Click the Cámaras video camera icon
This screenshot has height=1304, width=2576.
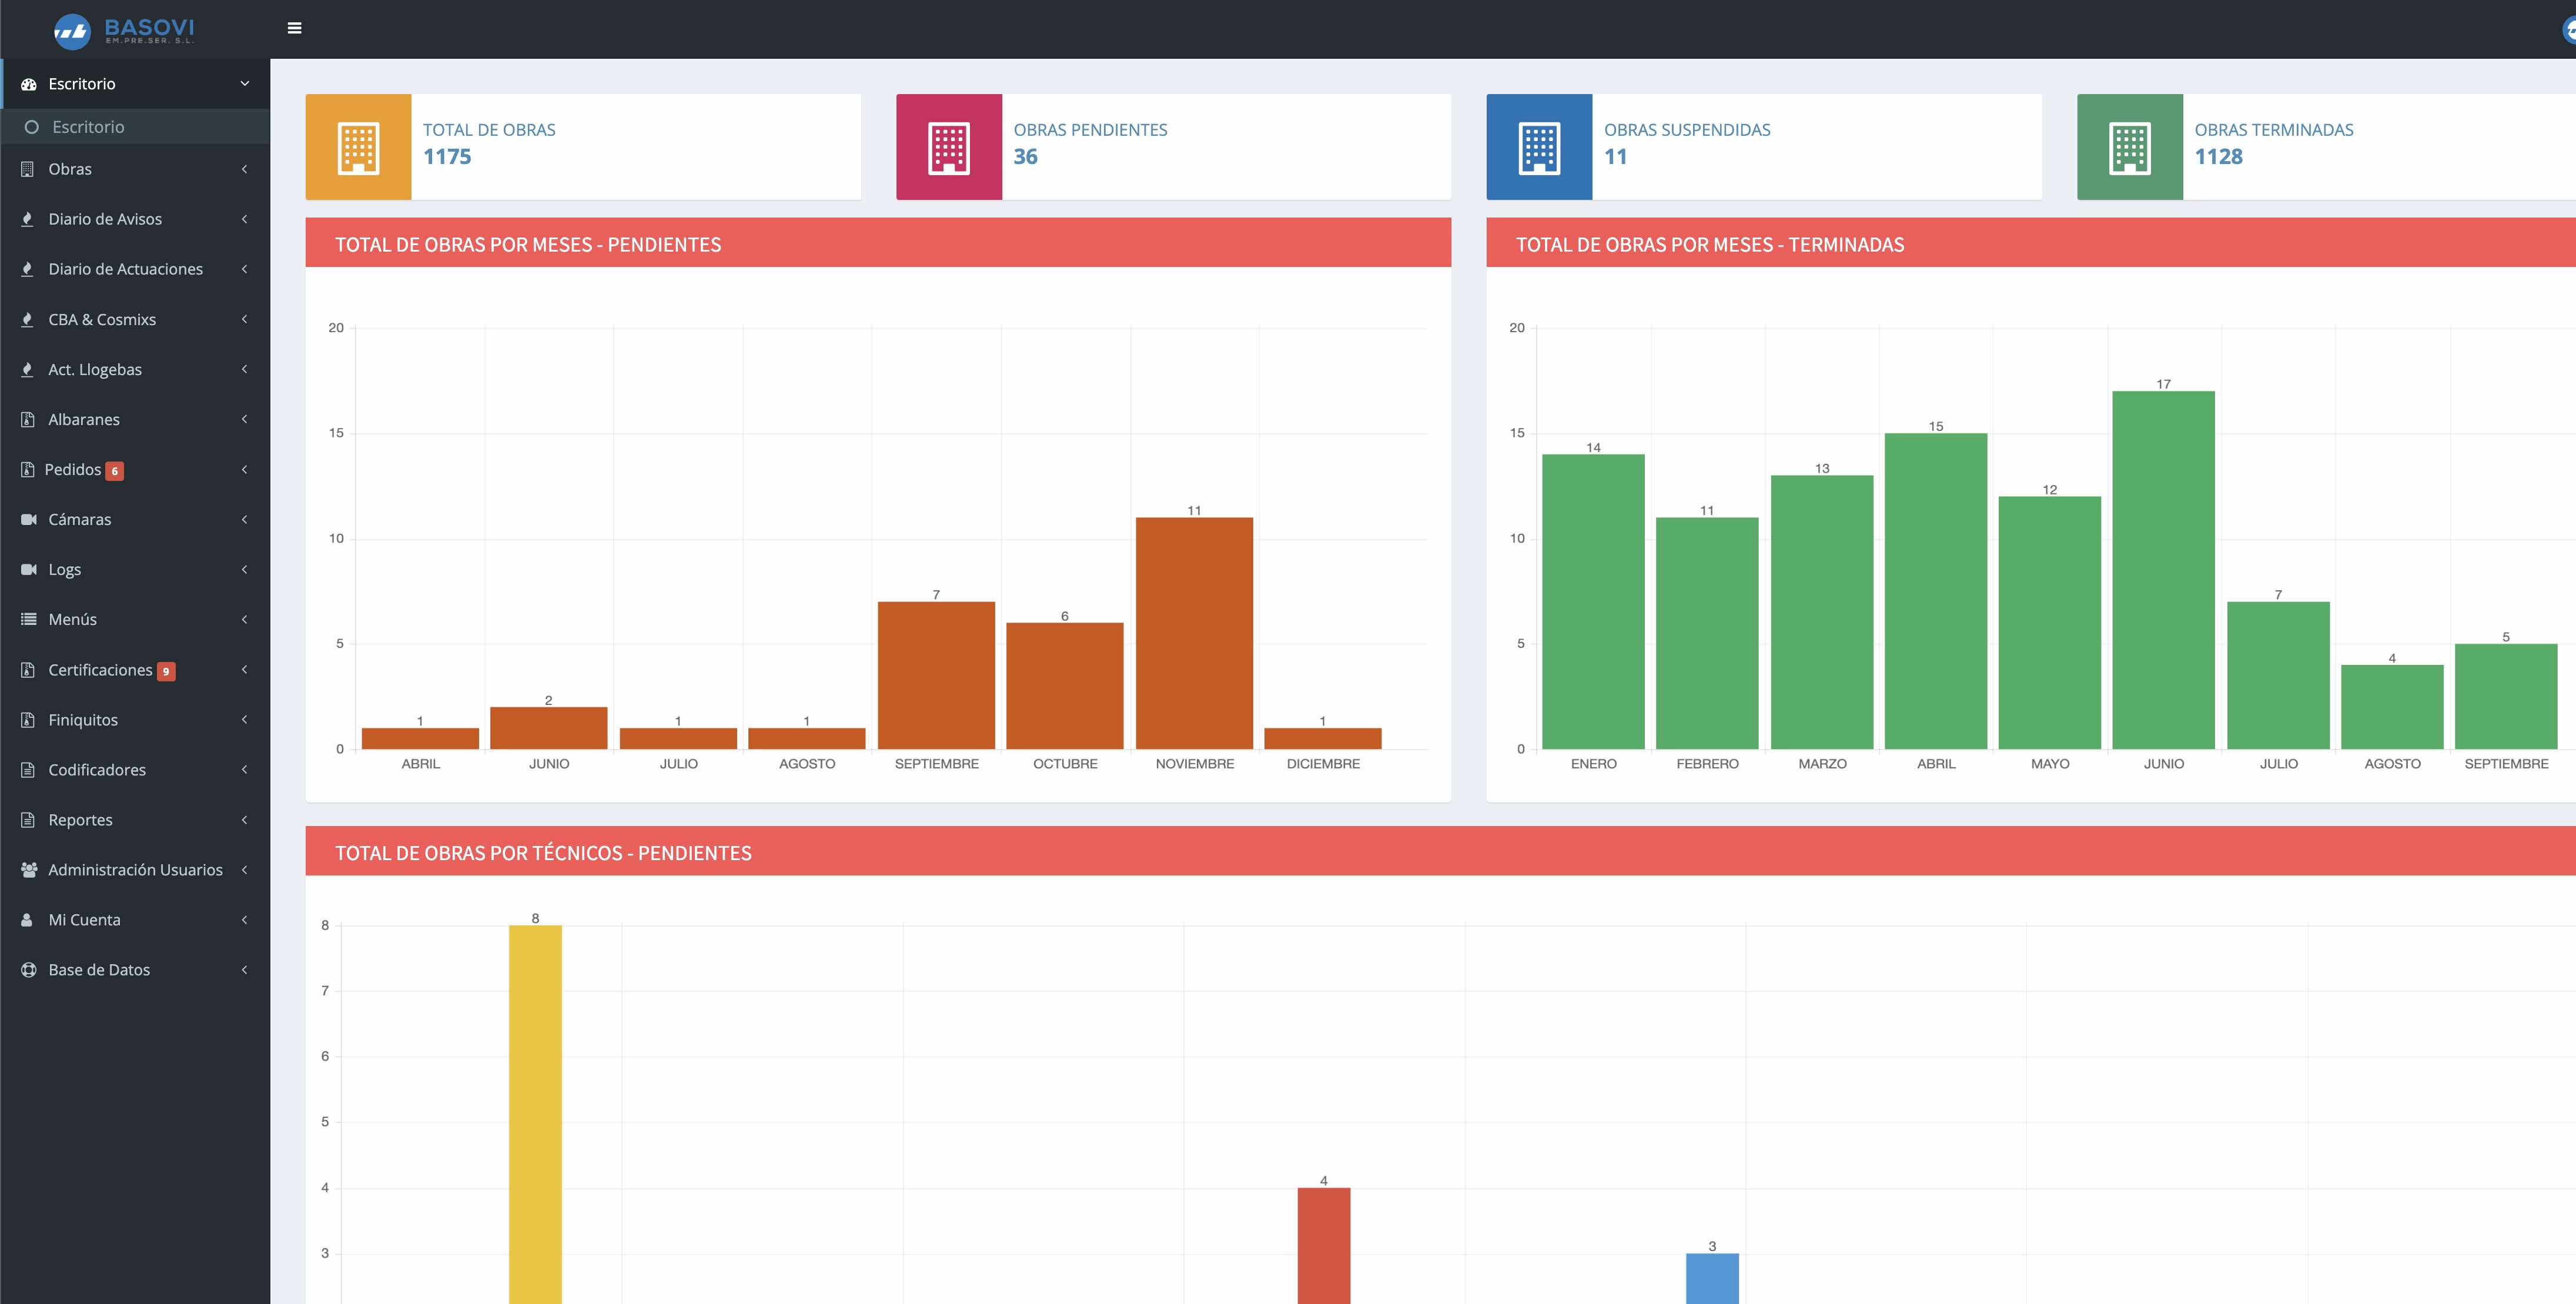[28, 519]
